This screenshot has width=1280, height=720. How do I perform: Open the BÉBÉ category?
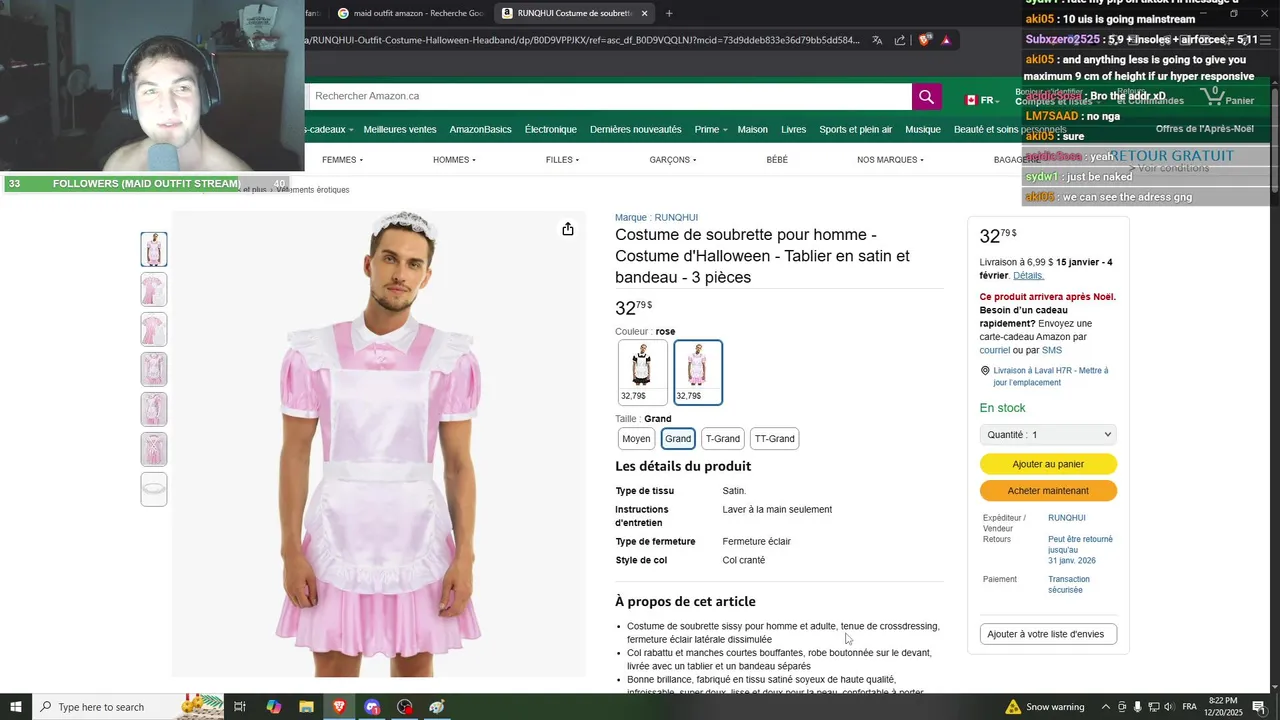[x=777, y=160]
